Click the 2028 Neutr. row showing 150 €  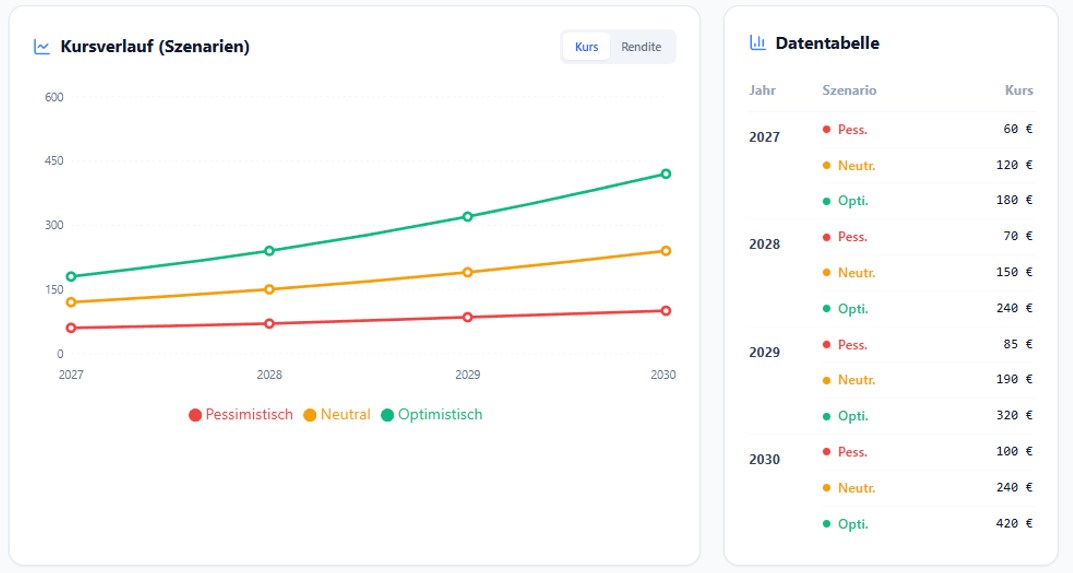[926, 272]
